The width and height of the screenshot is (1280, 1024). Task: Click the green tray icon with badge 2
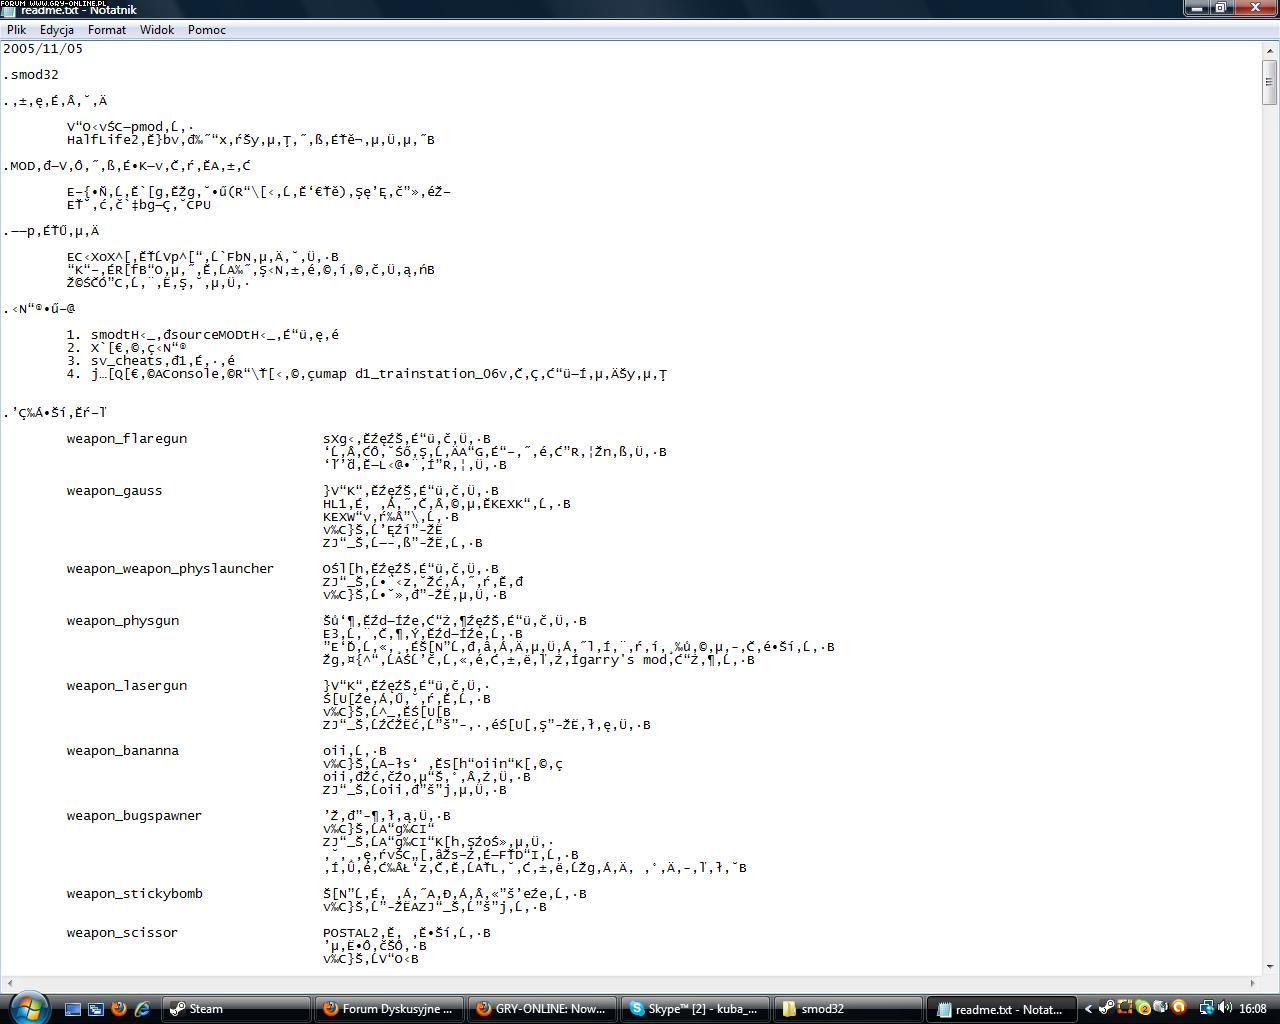[x=1143, y=1008]
